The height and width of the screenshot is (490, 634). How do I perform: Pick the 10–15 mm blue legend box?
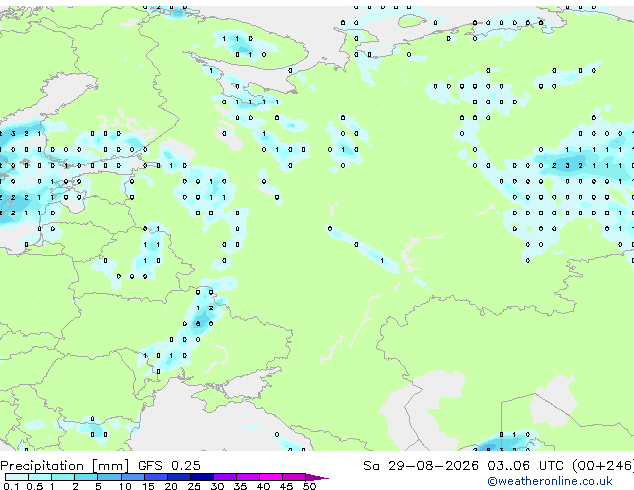click(132, 477)
